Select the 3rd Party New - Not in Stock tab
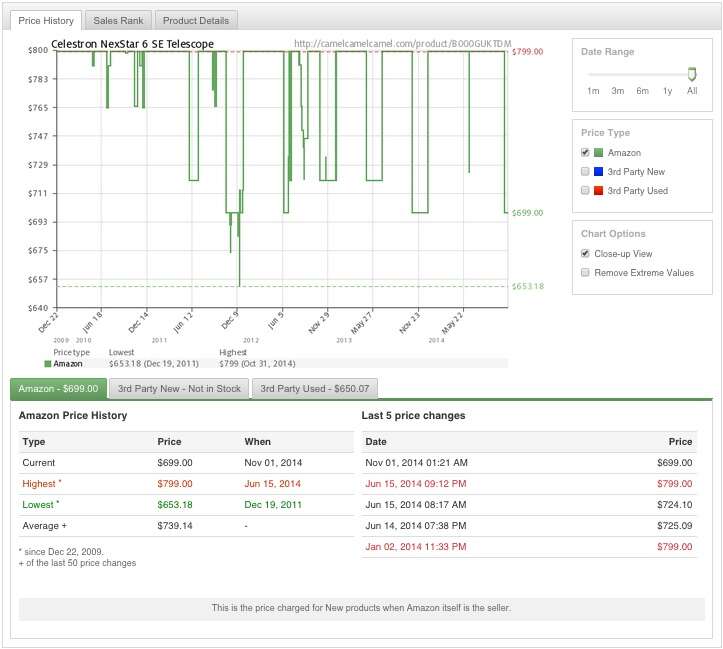The width and height of the screenshot is (723, 649). coord(179,389)
